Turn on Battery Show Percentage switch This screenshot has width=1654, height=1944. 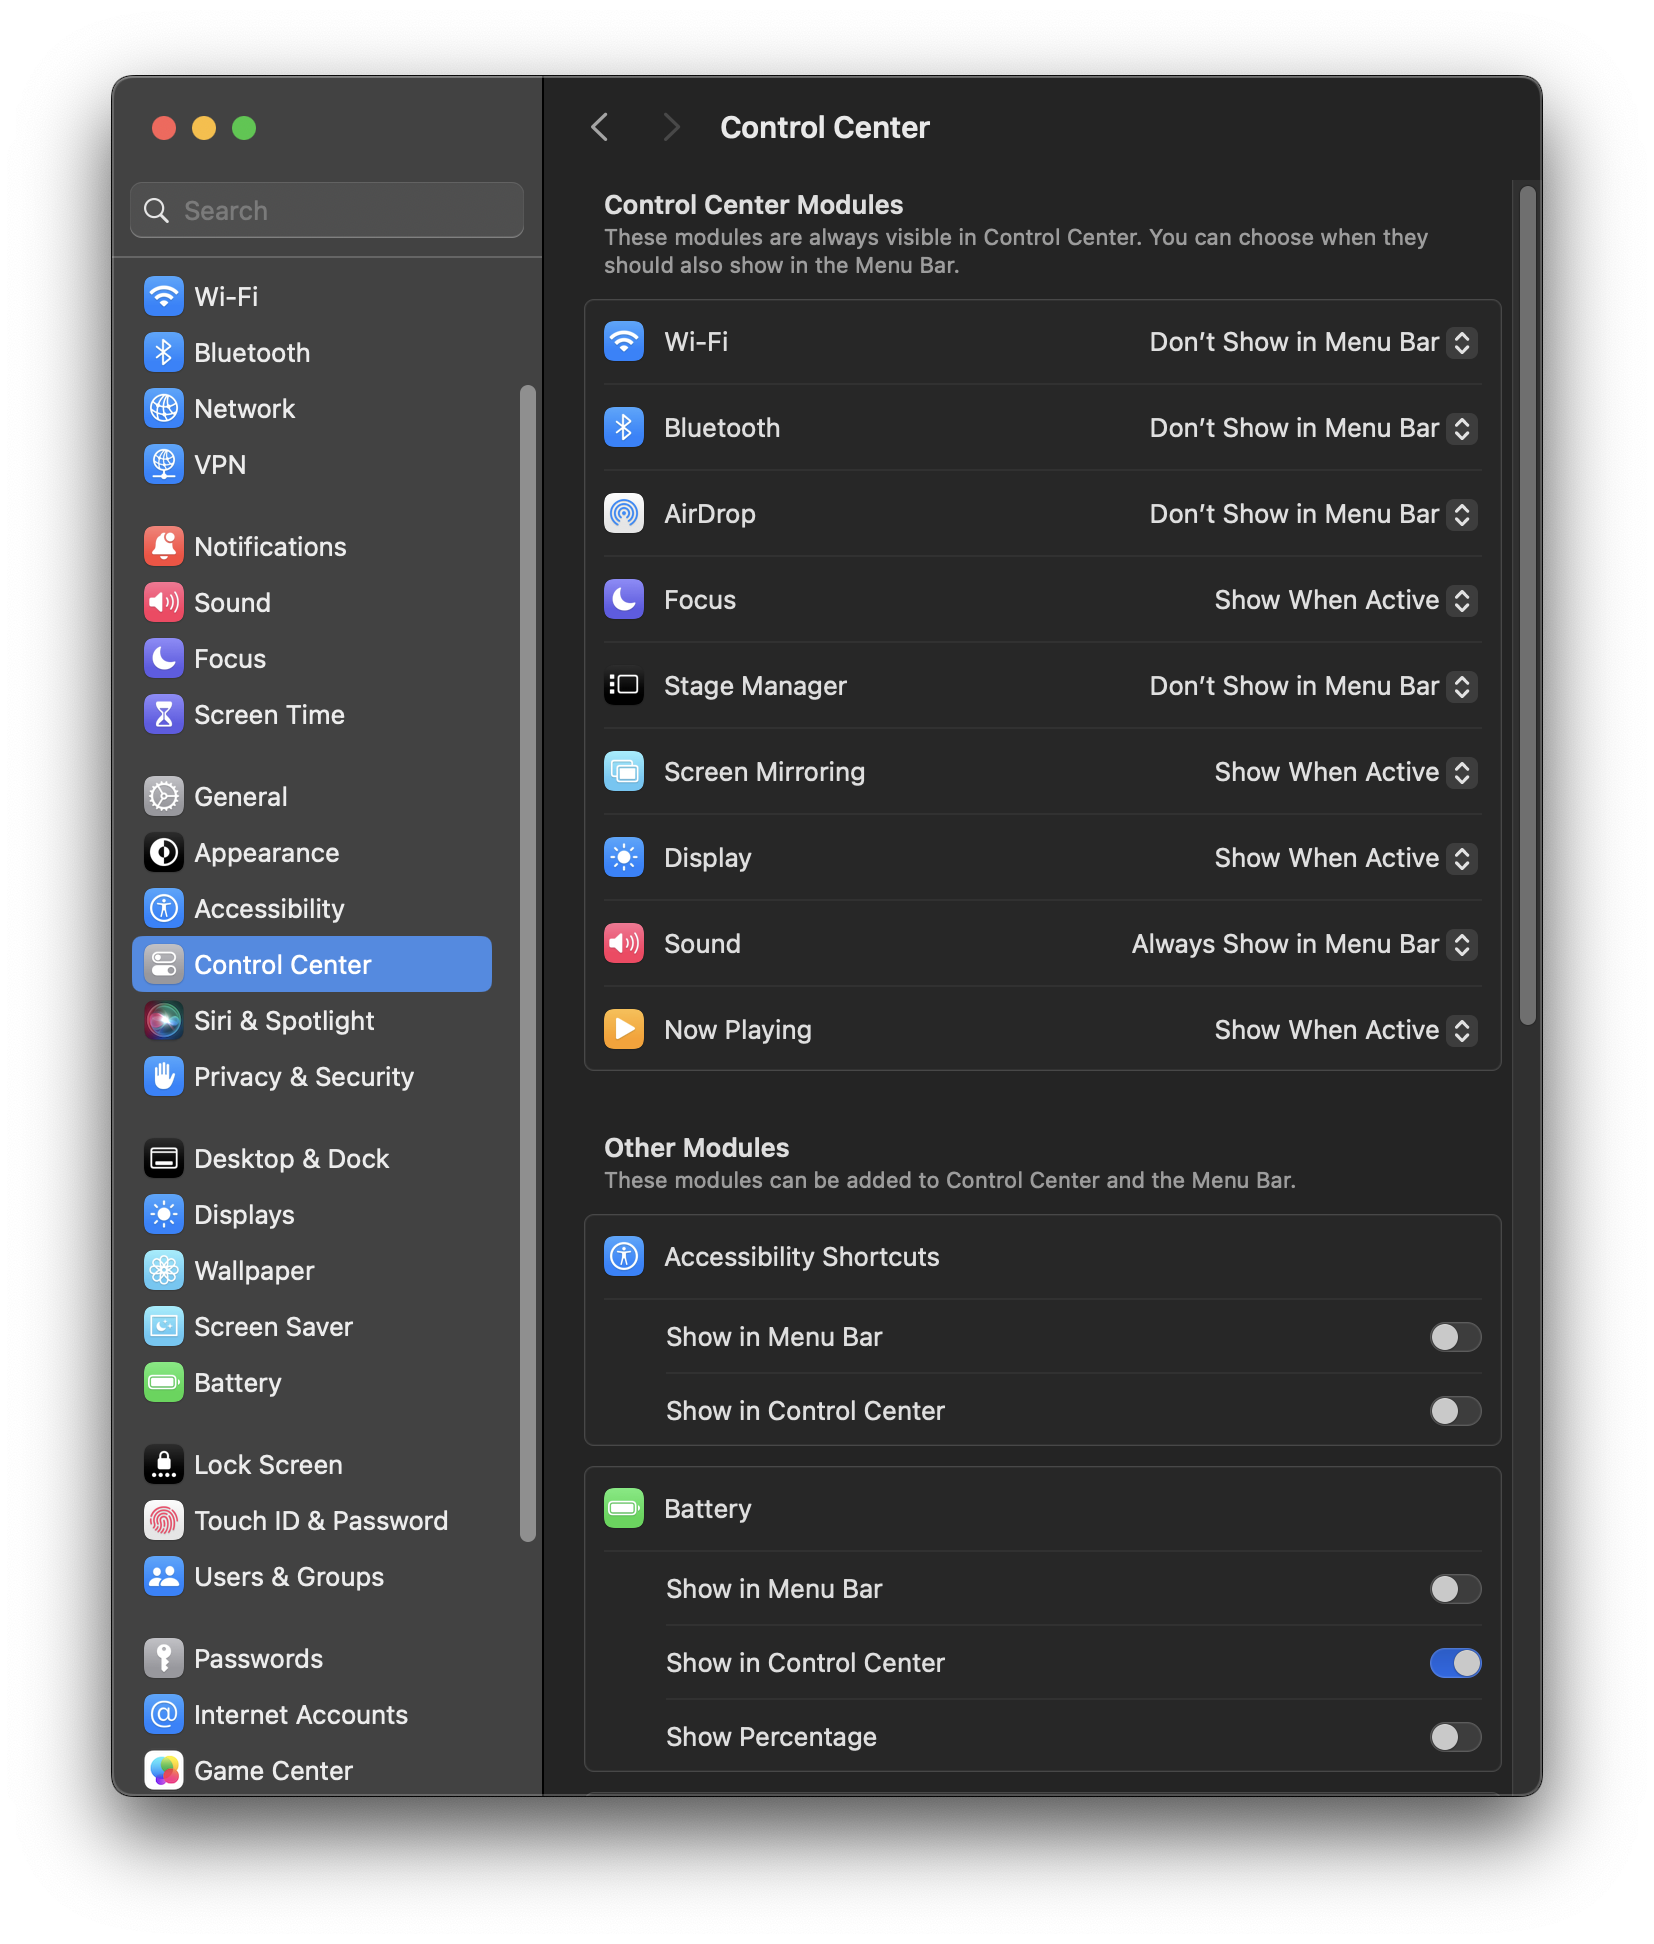[x=1455, y=1737]
